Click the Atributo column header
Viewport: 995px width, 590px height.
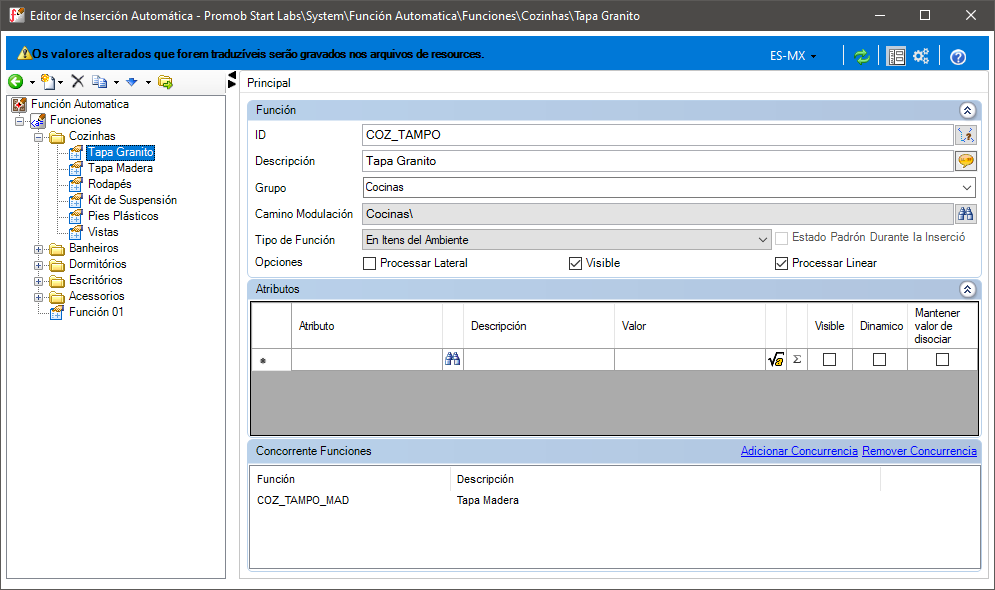(x=367, y=326)
